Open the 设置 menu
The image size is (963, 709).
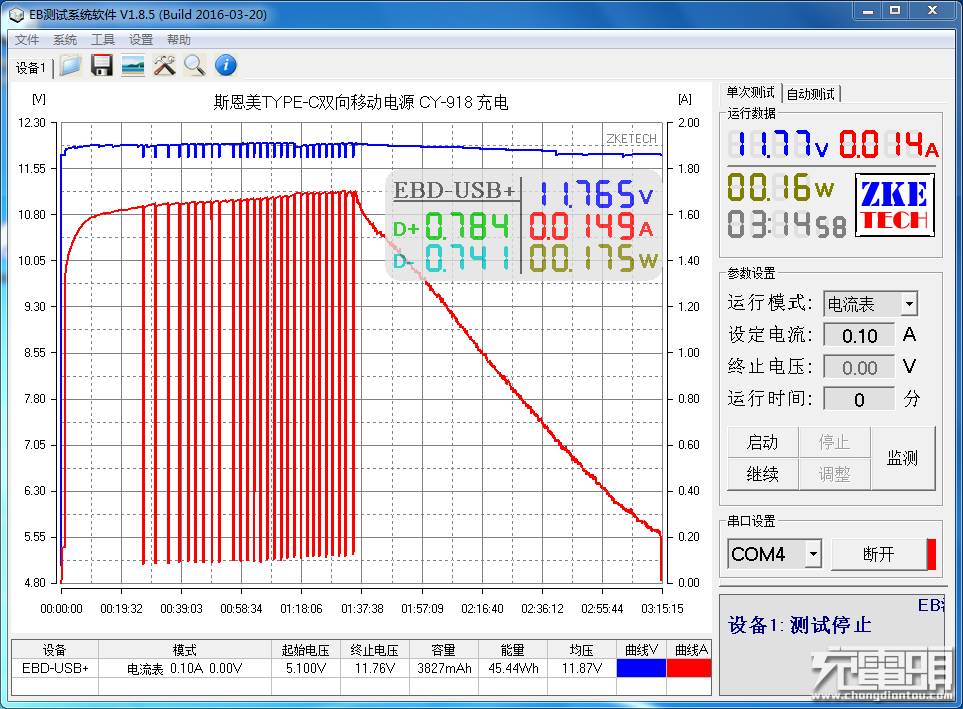tap(141, 40)
